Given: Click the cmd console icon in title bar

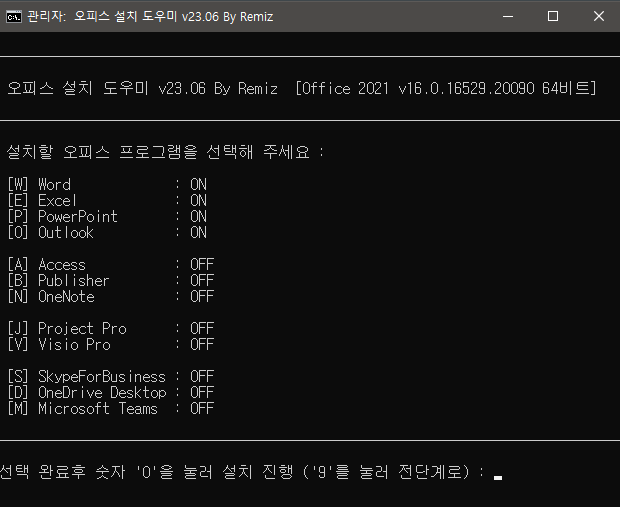Looking at the screenshot, I should pos(14,17).
